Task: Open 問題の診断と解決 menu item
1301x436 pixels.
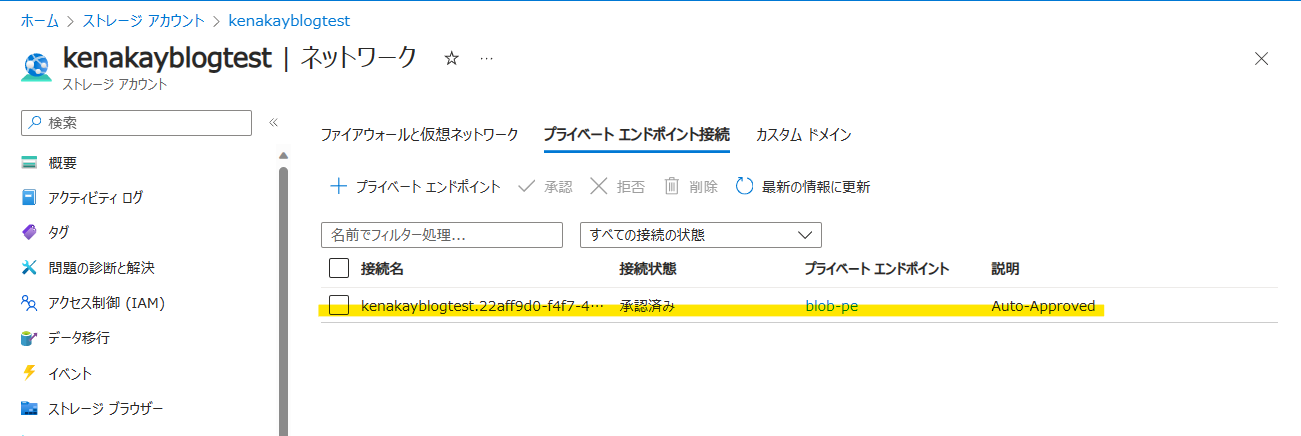Action: pyautogui.click(x=101, y=268)
